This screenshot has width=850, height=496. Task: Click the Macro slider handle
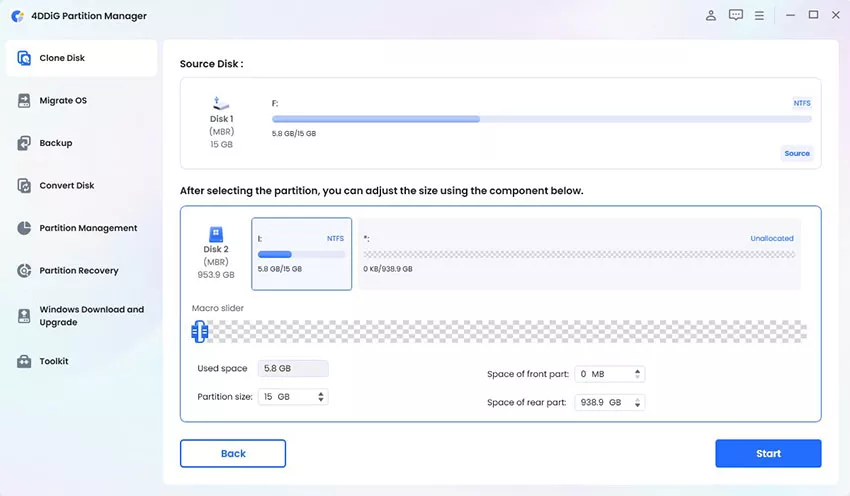(x=199, y=331)
